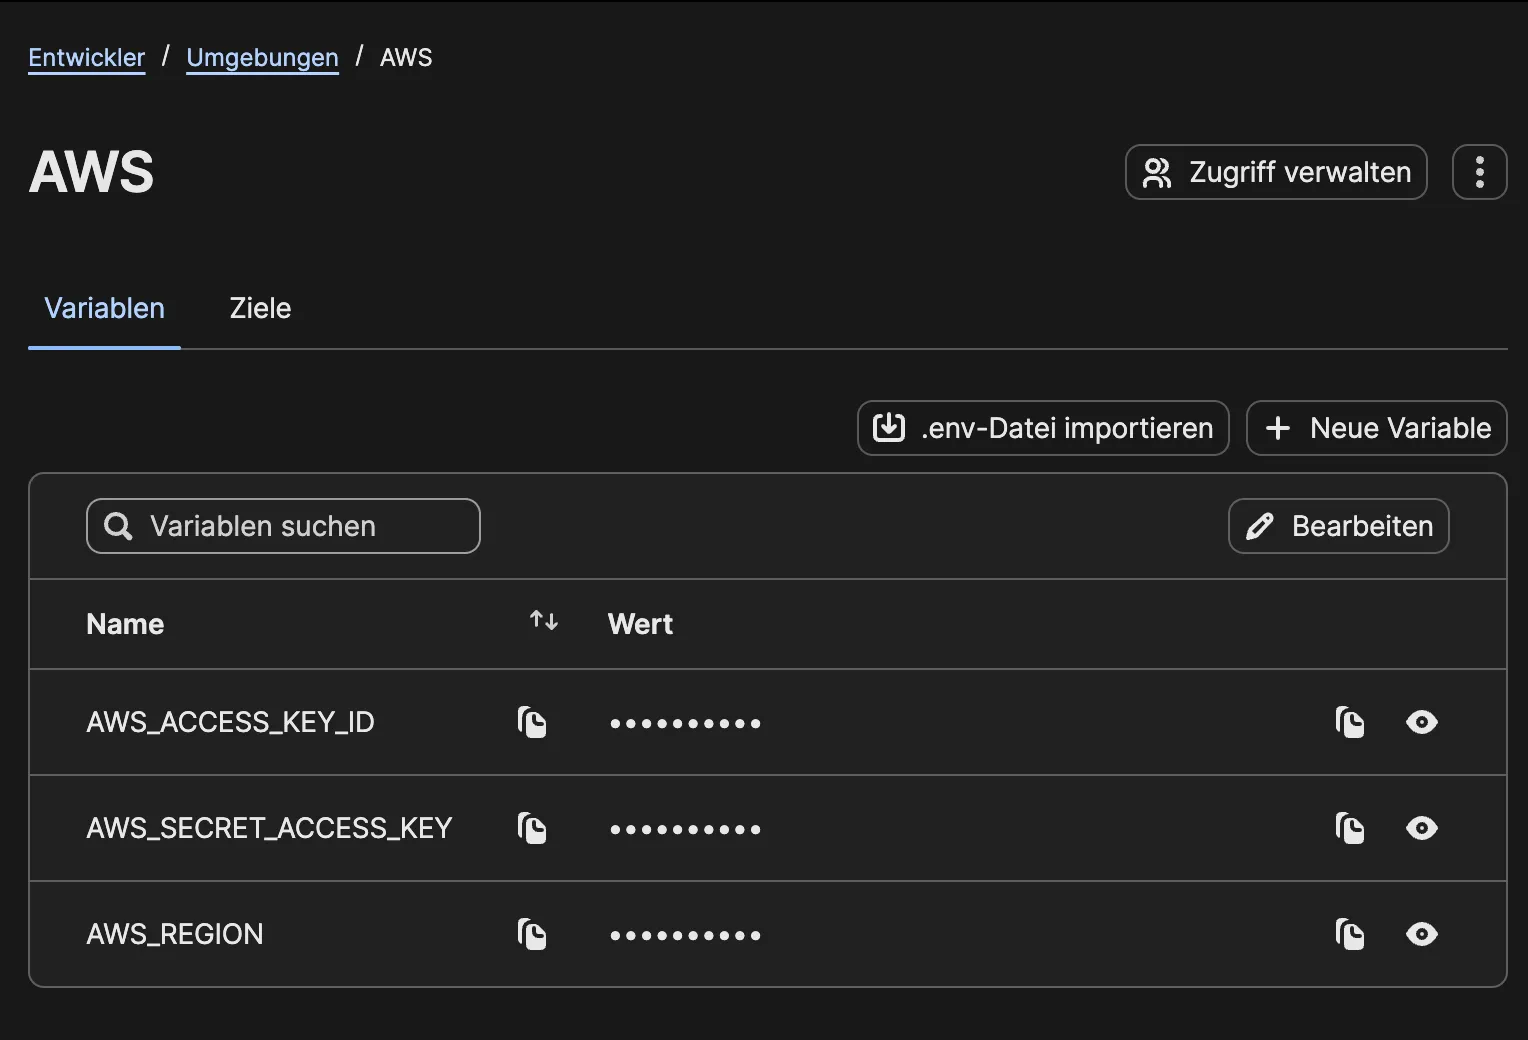The image size is (1528, 1040).
Task: Sort variables by Name using arrows icon
Action: 544,621
